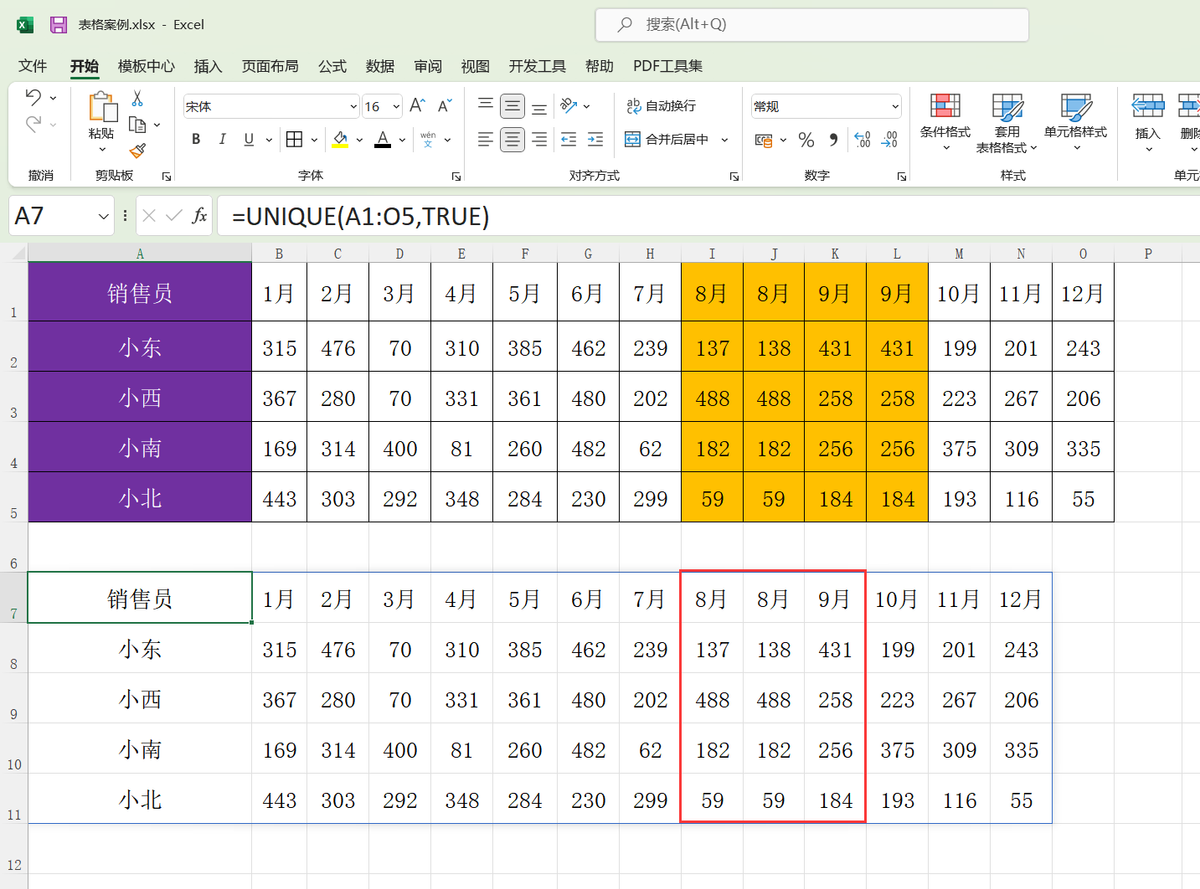Click the Undo arrow icon
This screenshot has height=889, width=1200.
(x=33, y=98)
